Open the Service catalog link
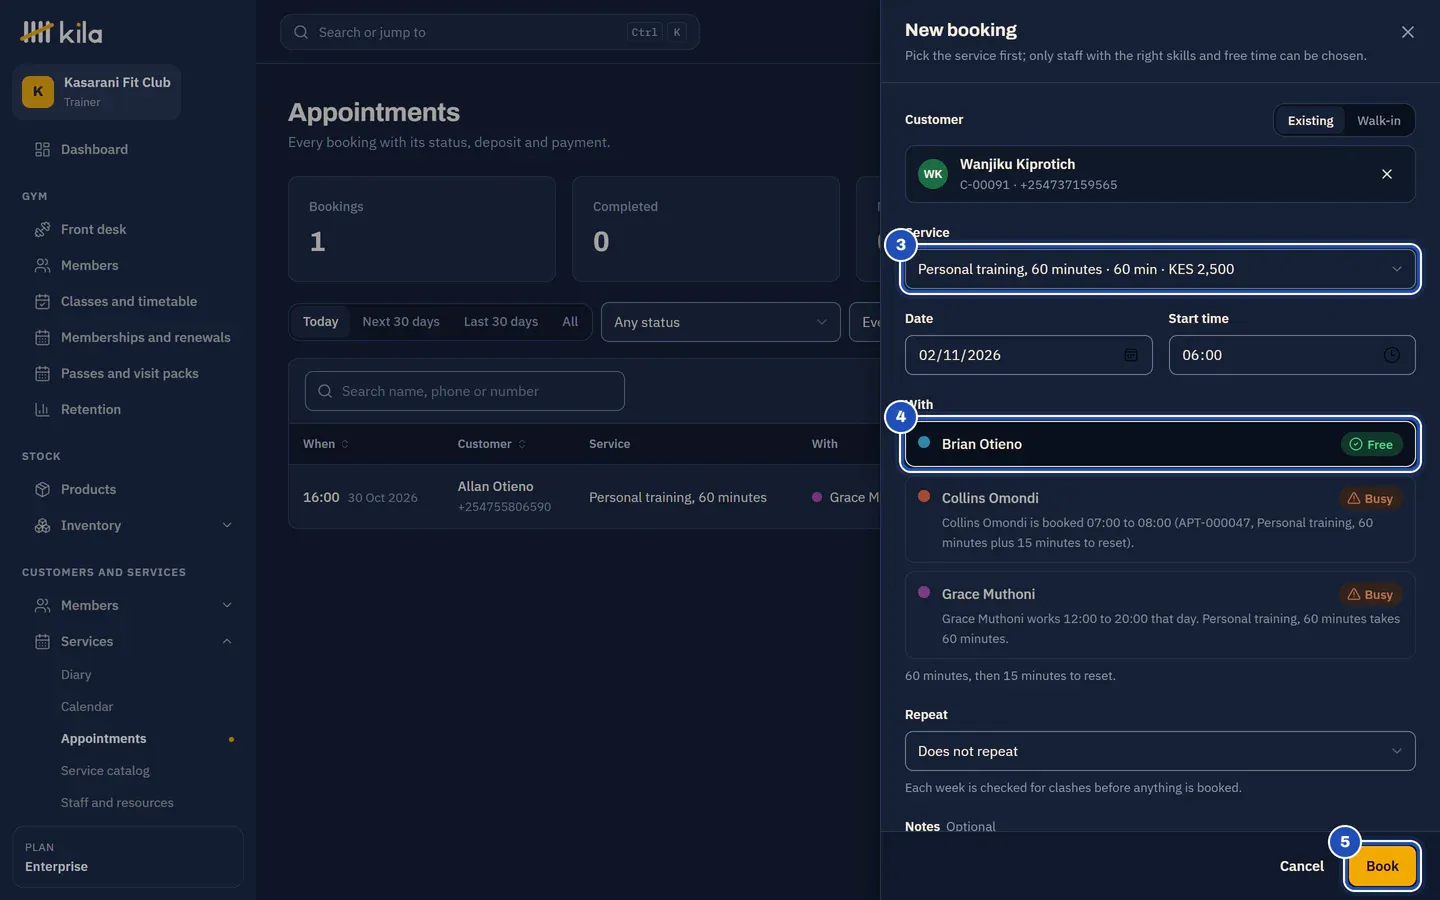The height and width of the screenshot is (900, 1440). tap(105, 771)
